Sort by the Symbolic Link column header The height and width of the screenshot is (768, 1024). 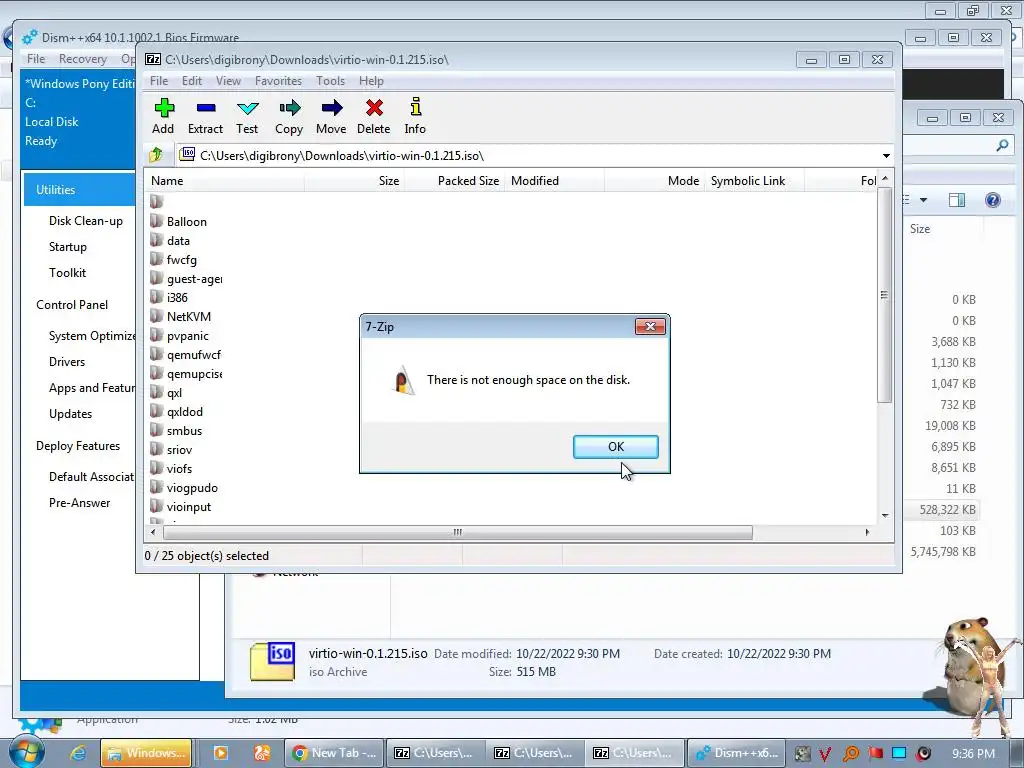point(754,181)
